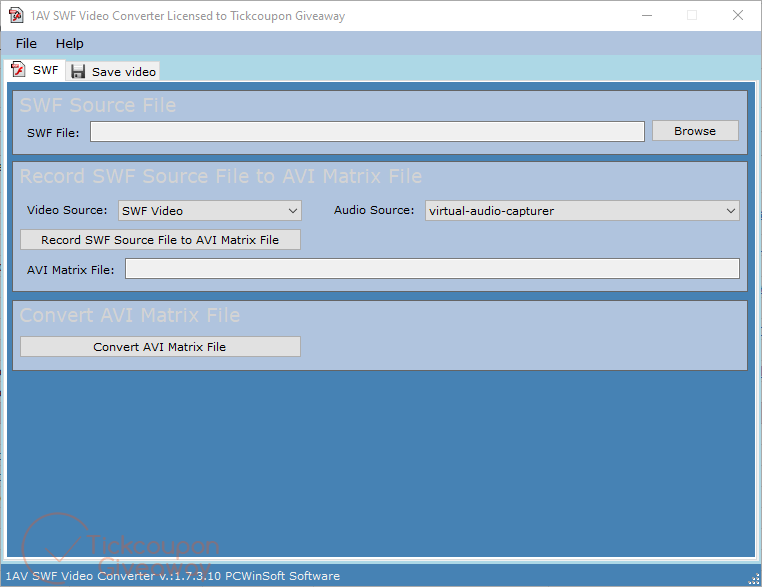
Task: Click the Convert AVI Matrix File button
Action: [x=160, y=347]
